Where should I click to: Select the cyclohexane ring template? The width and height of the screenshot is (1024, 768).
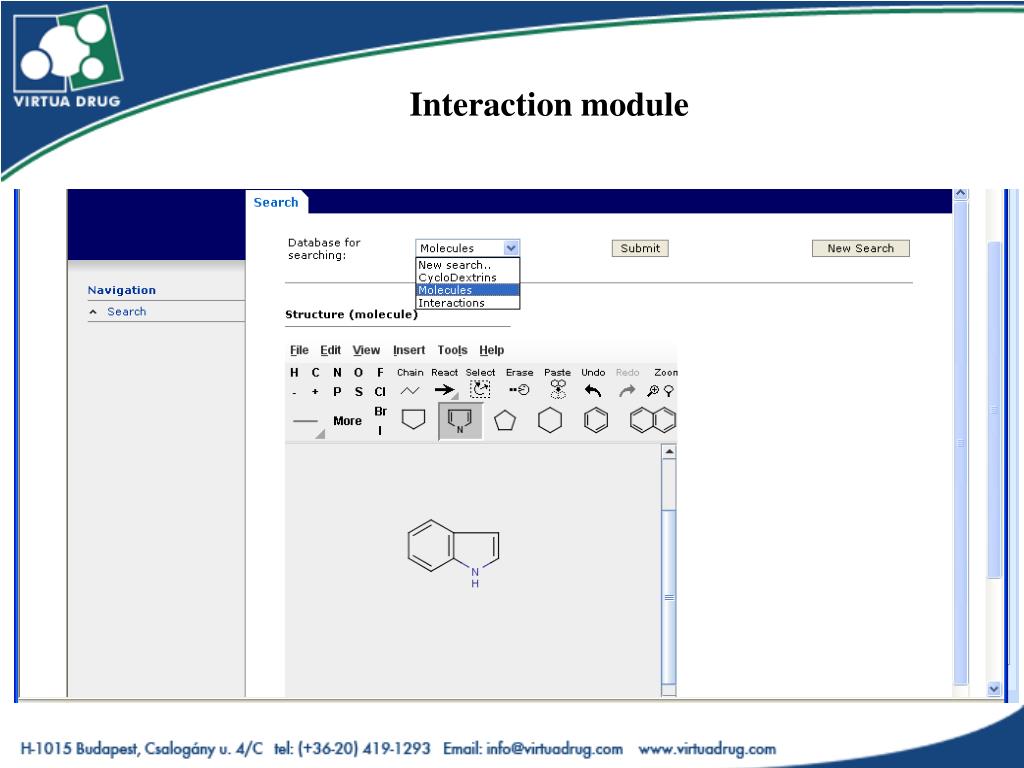550,421
